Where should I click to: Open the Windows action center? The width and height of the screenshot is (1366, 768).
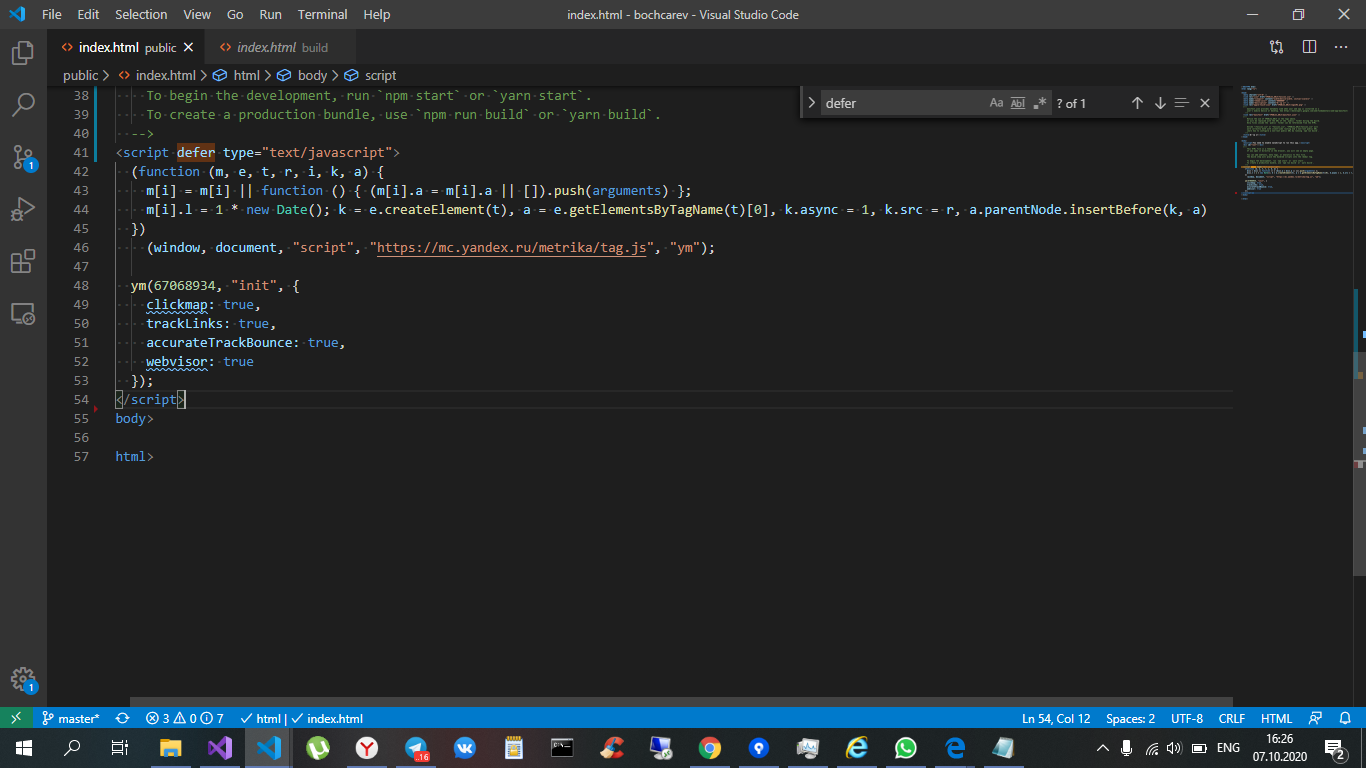click(1334, 748)
